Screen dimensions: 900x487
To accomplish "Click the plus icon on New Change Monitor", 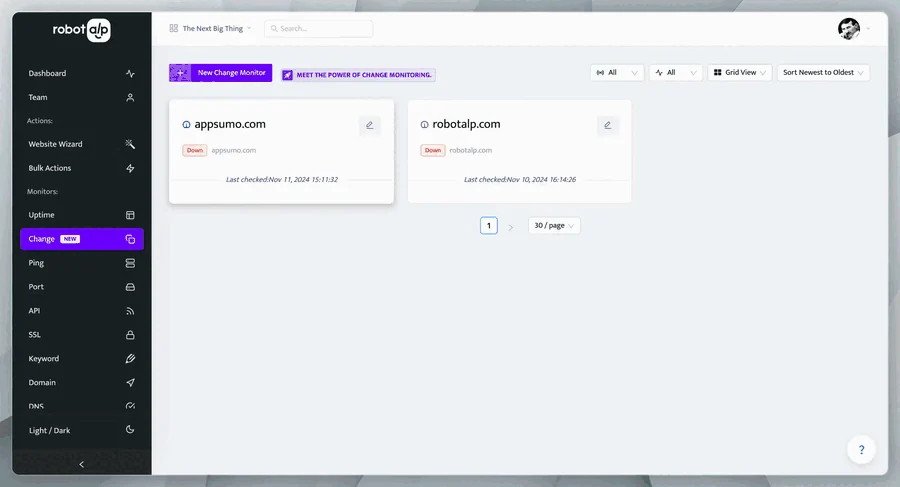I will click(180, 73).
